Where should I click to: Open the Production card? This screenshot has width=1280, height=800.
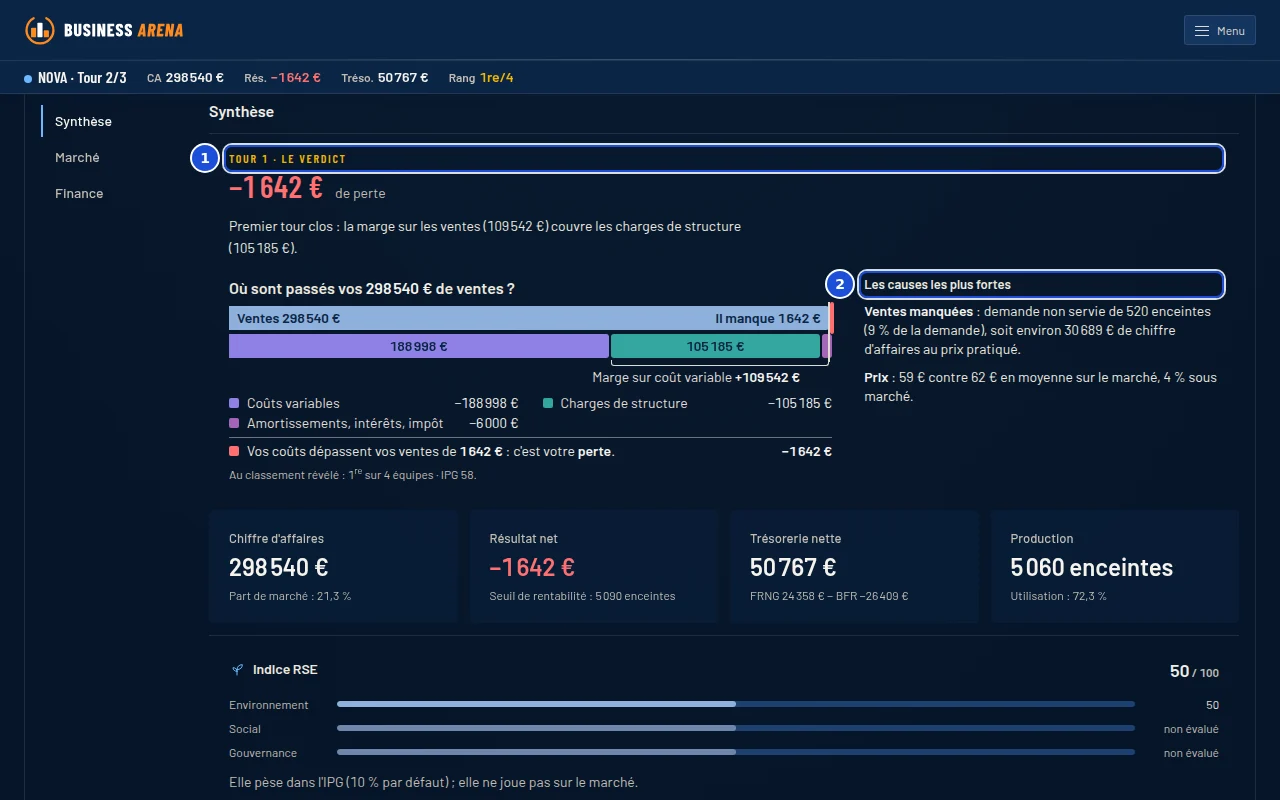coord(1115,567)
